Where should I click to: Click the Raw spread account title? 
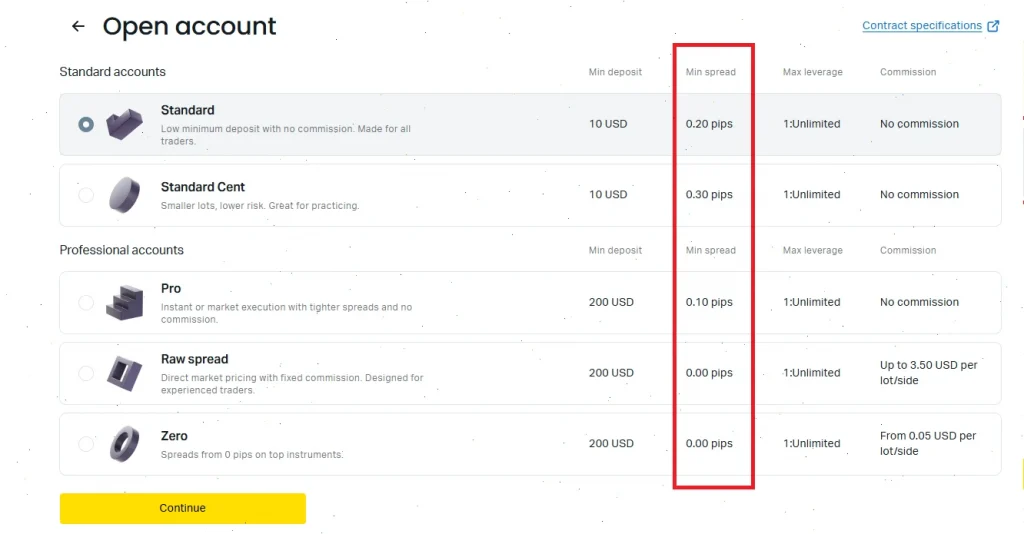(x=195, y=359)
